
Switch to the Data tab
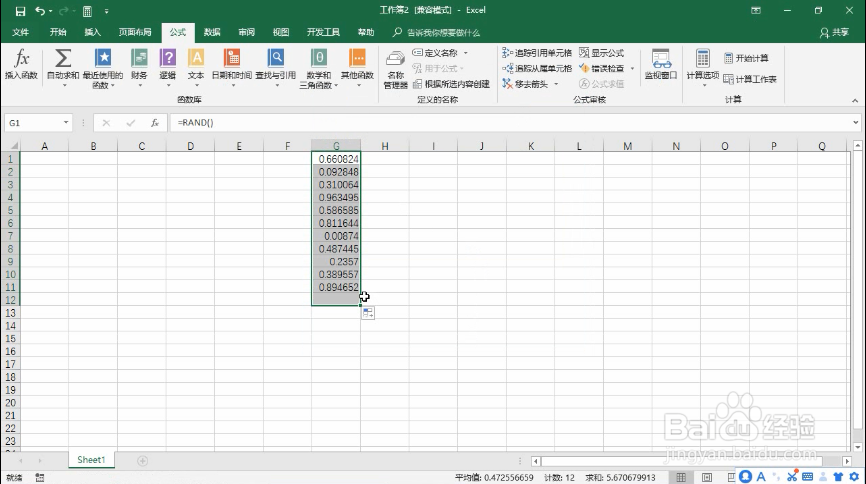click(x=212, y=33)
